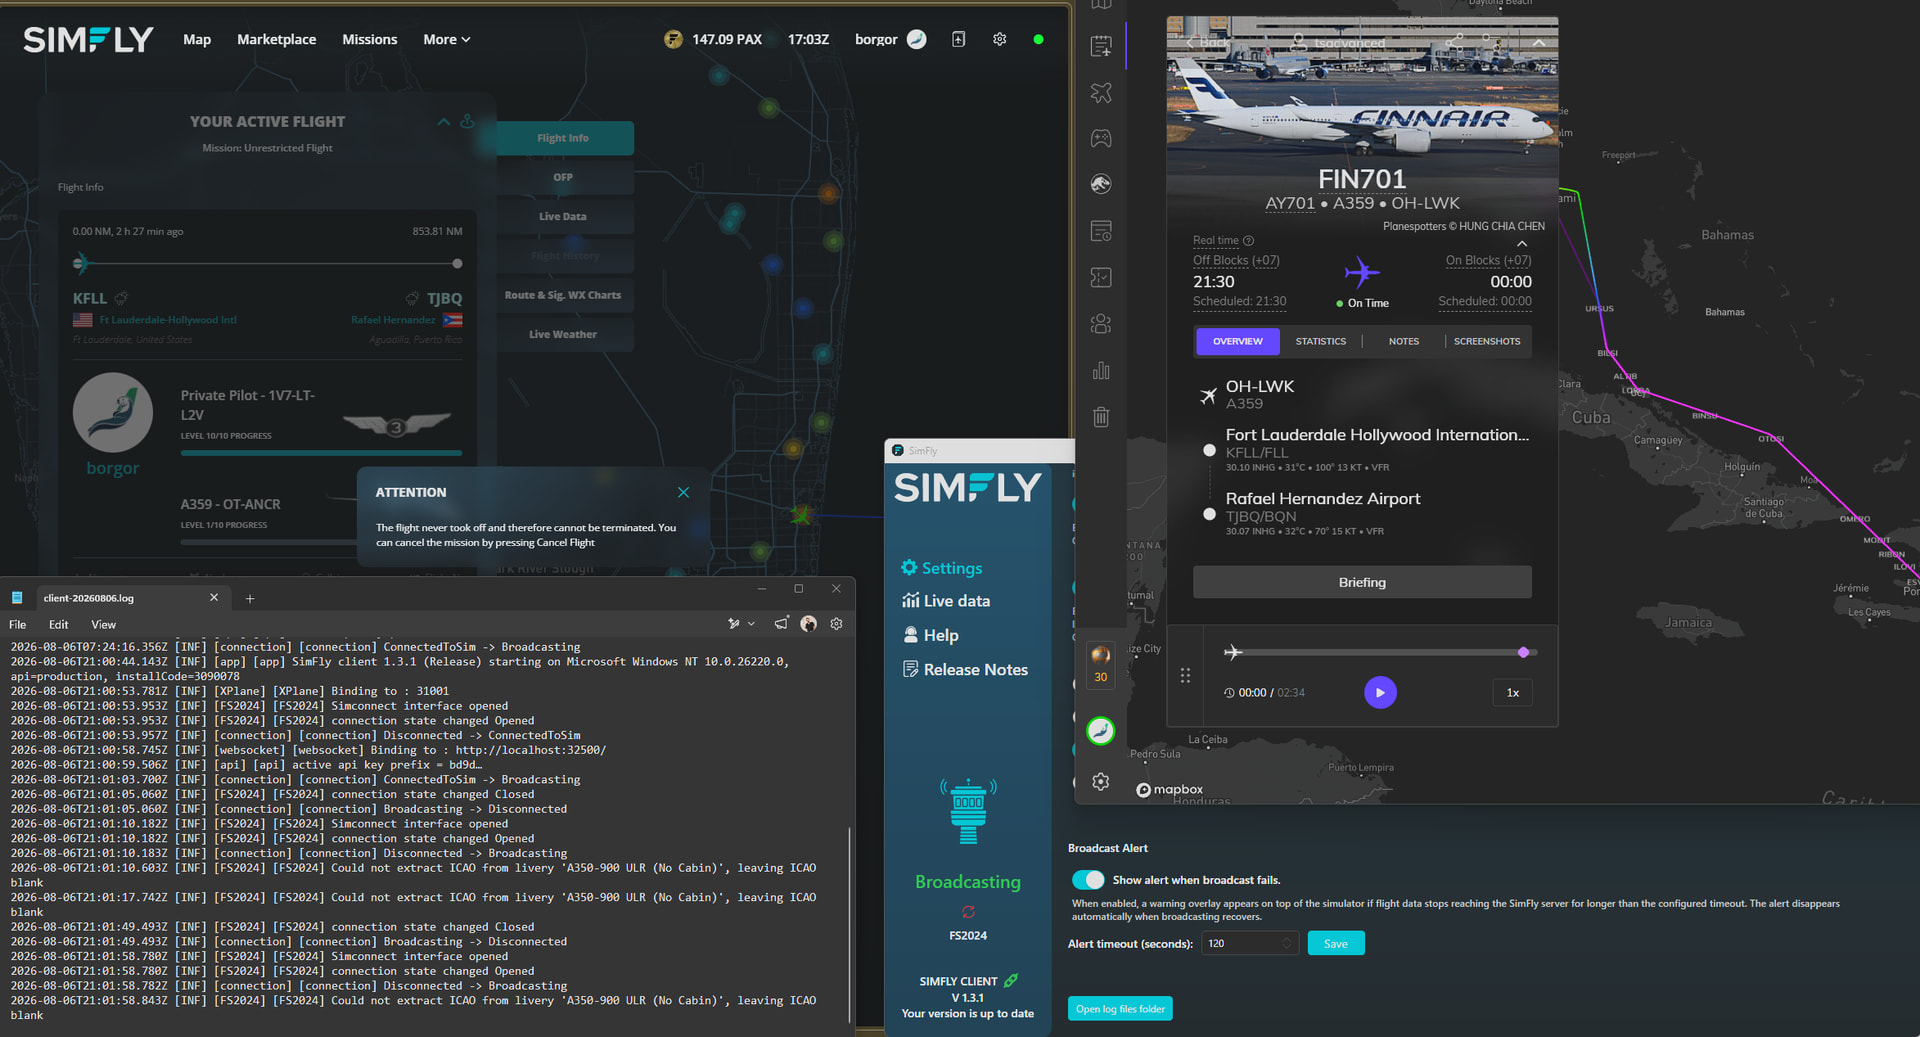Open Help in SimFly client
Viewport: 1920px width, 1037px height.
tap(930, 635)
